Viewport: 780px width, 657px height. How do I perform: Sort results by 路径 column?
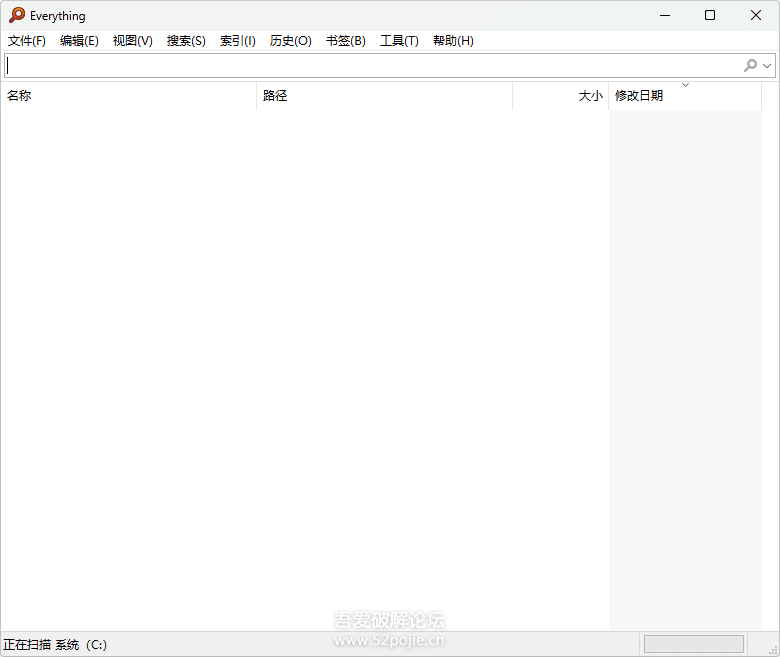[x=385, y=95]
